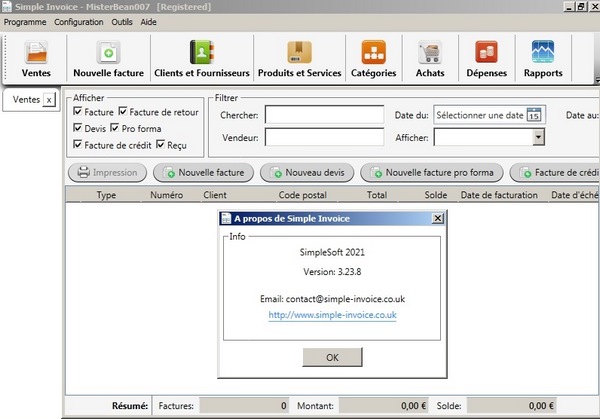Expand the toolbar overflow arrow
The width and height of the screenshot is (600, 419).
[x=597, y=80]
